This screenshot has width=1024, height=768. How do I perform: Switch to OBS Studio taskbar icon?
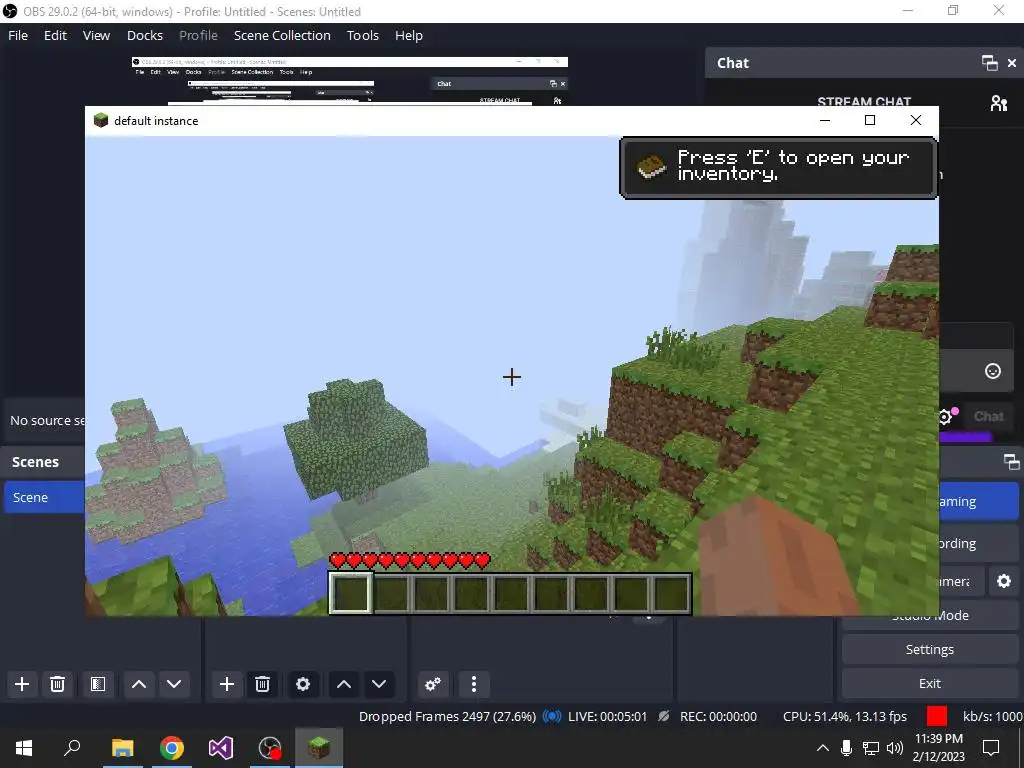(x=270, y=748)
